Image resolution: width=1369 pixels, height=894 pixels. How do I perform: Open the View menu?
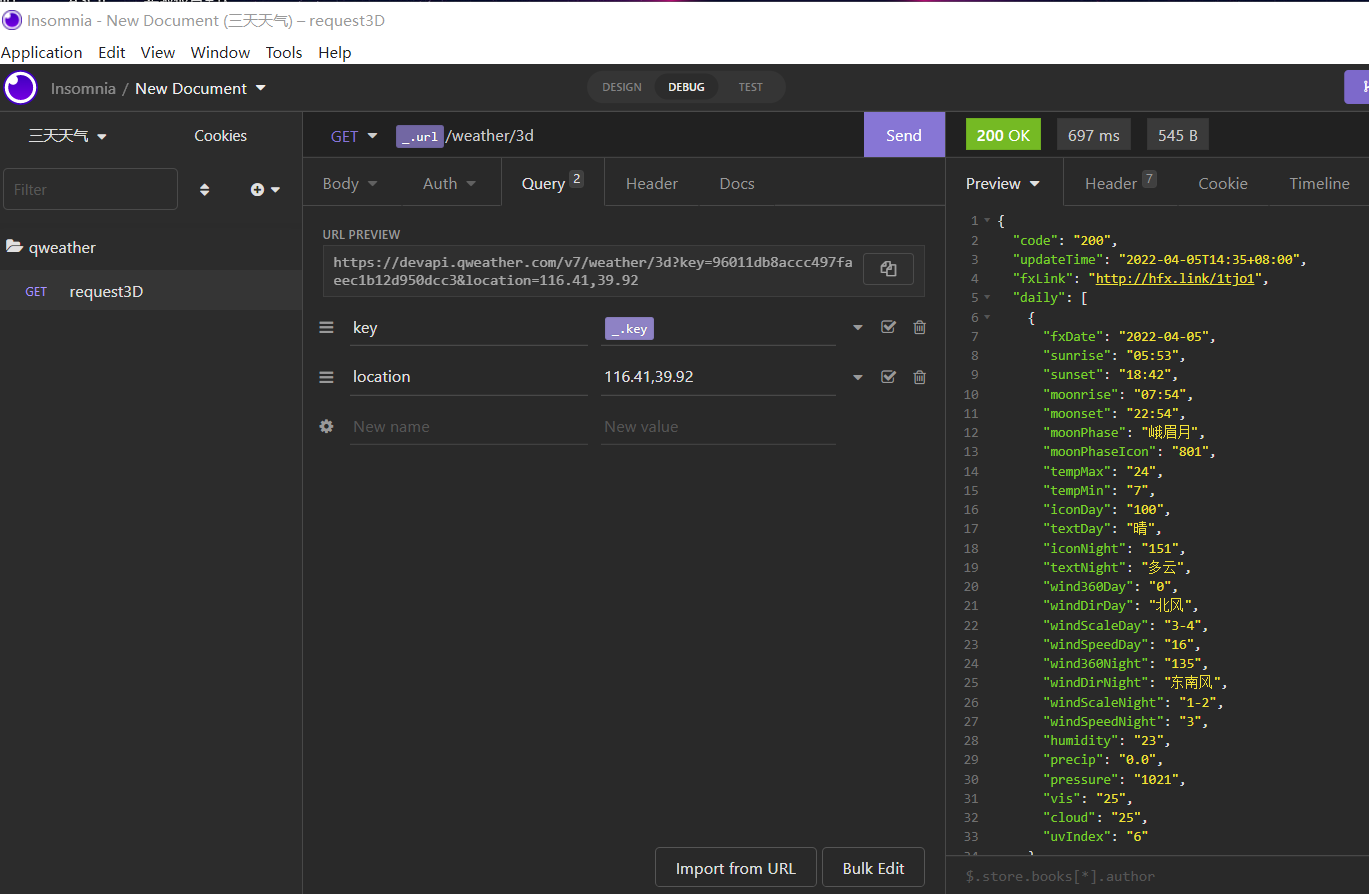click(158, 52)
